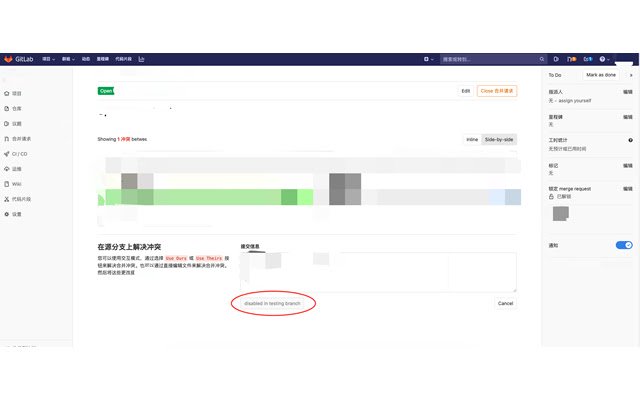This screenshot has height=400, width=640.
Task: Click edit link beside milestone section
Action: pyautogui.click(x=628, y=117)
